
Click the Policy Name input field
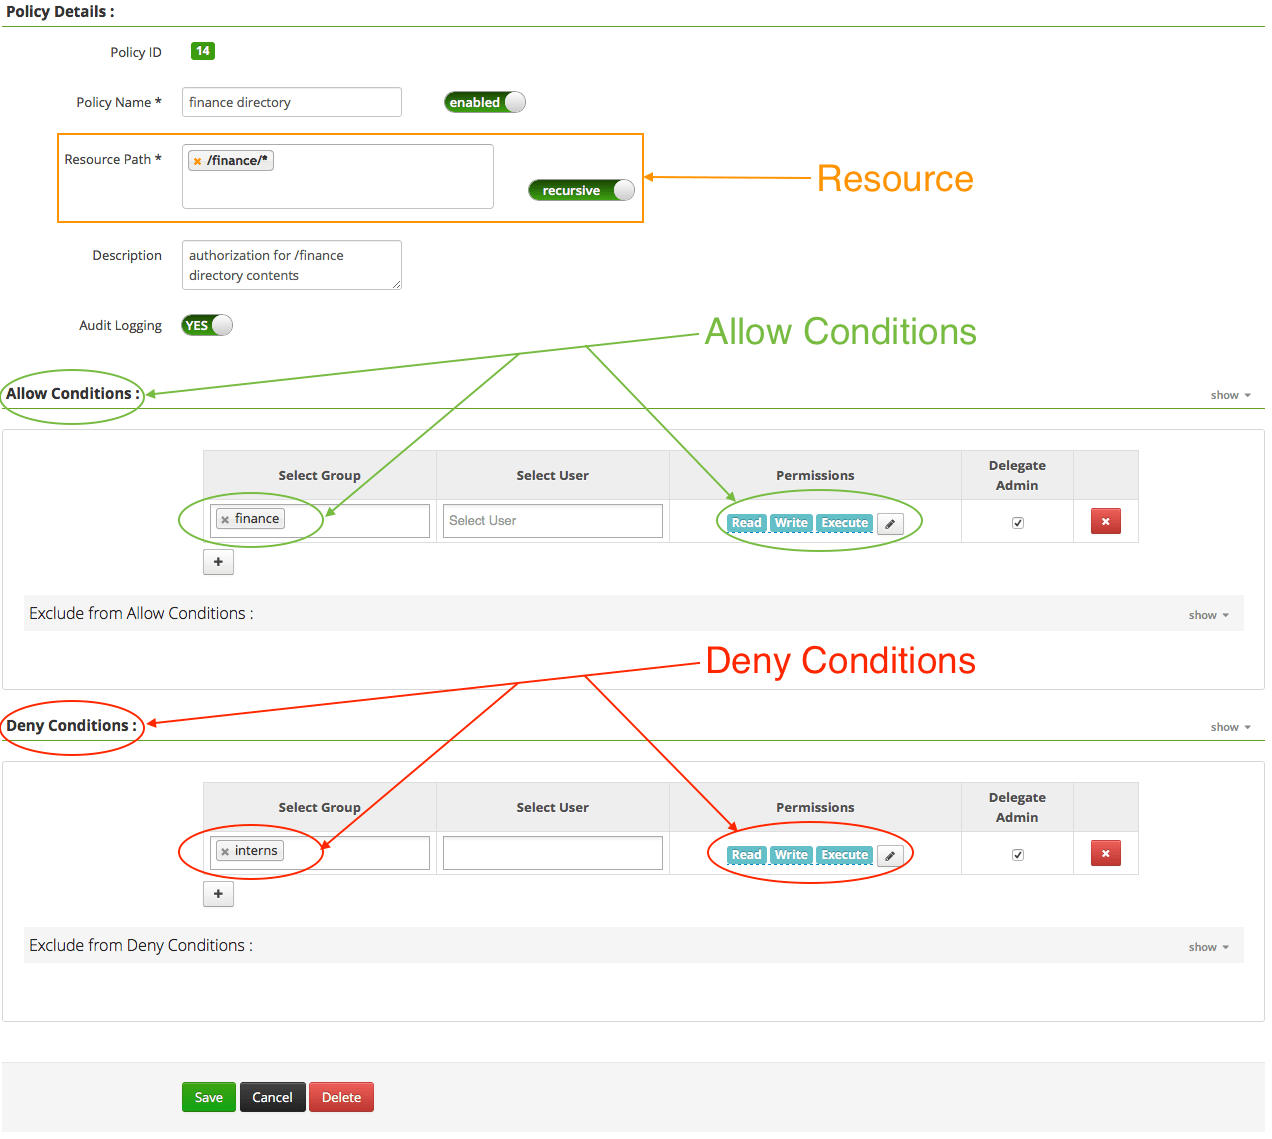[x=292, y=102]
